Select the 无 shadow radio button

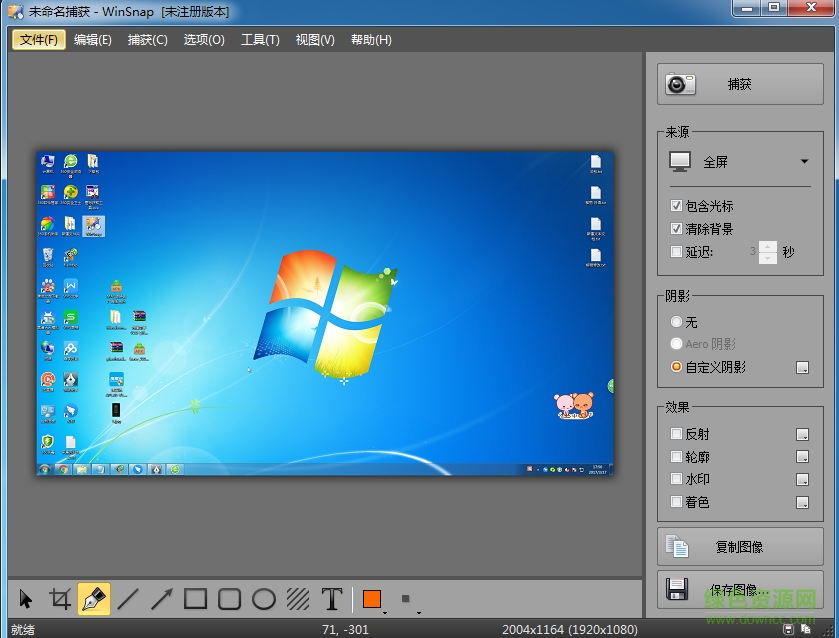[677, 322]
